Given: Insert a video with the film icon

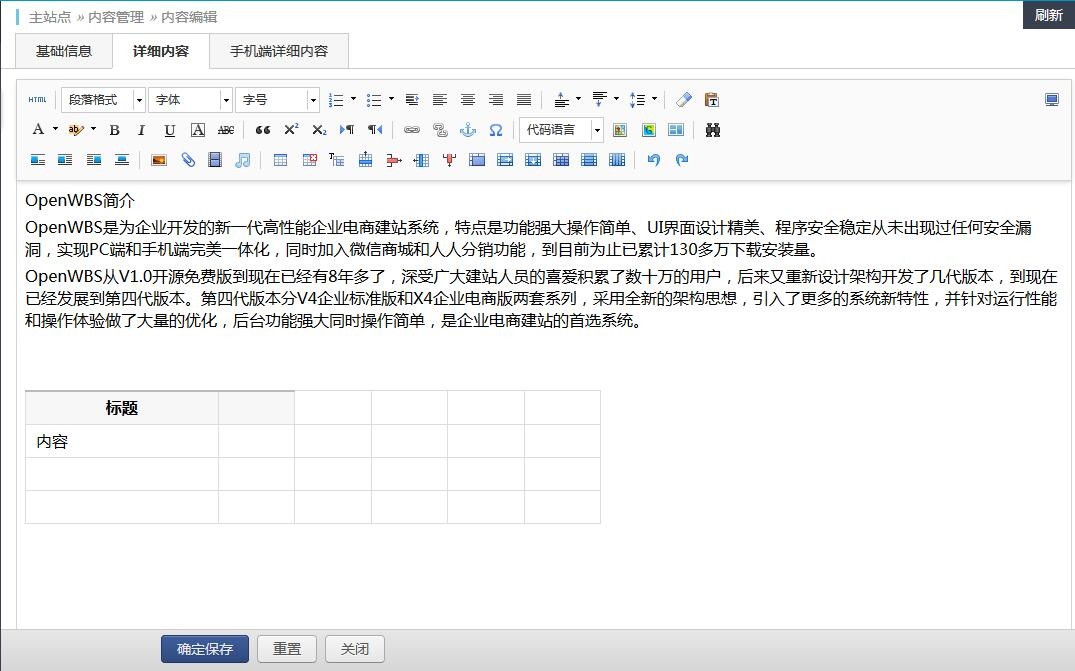Looking at the screenshot, I should pyautogui.click(x=215, y=160).
